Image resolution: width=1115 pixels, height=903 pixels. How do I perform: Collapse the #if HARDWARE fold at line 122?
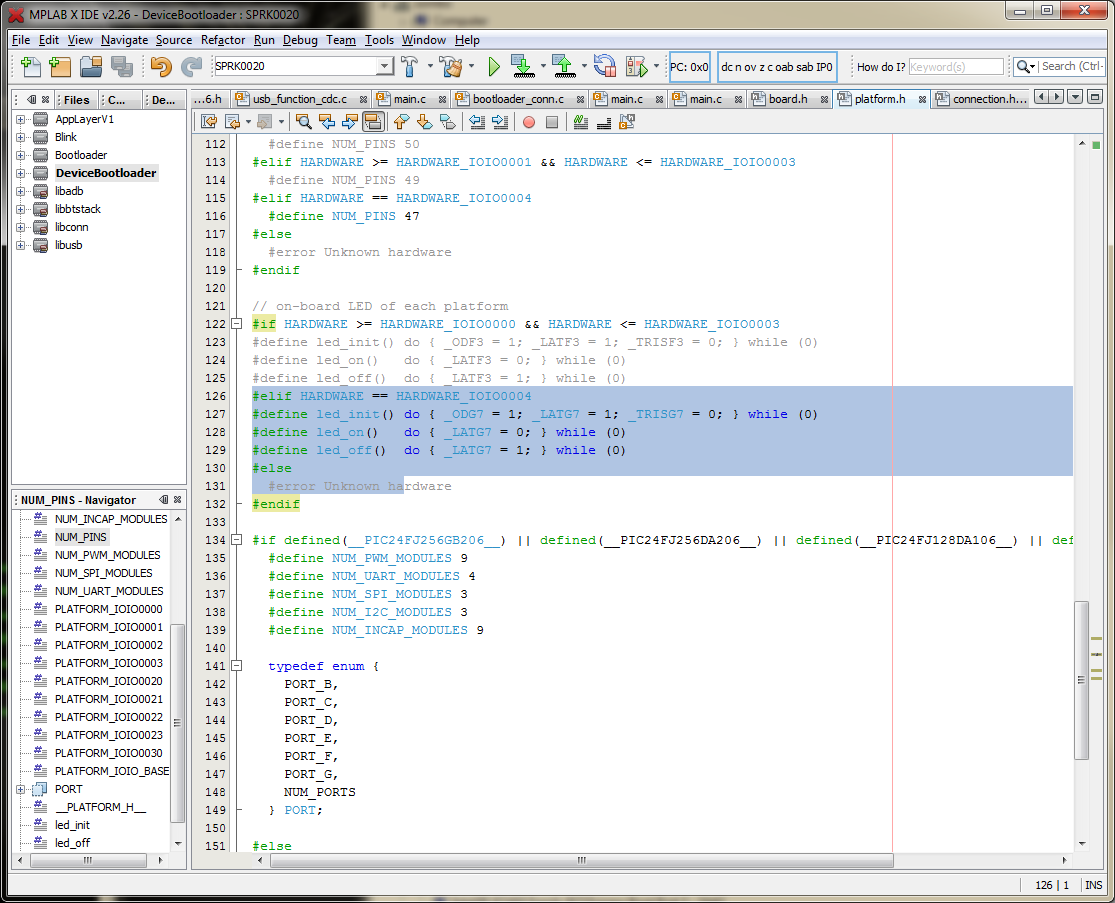coord(237,324)
